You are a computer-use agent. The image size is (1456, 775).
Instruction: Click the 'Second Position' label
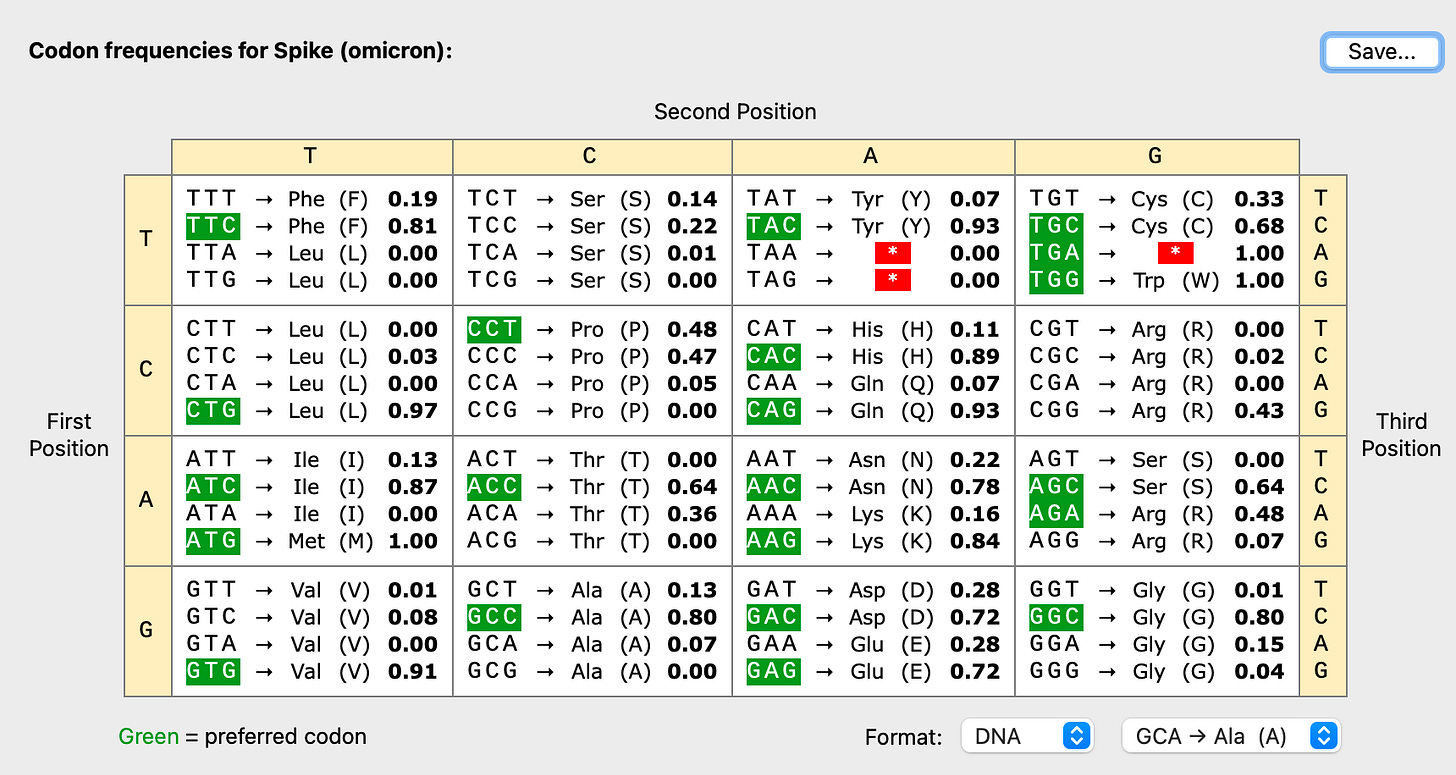coord(735,111)
